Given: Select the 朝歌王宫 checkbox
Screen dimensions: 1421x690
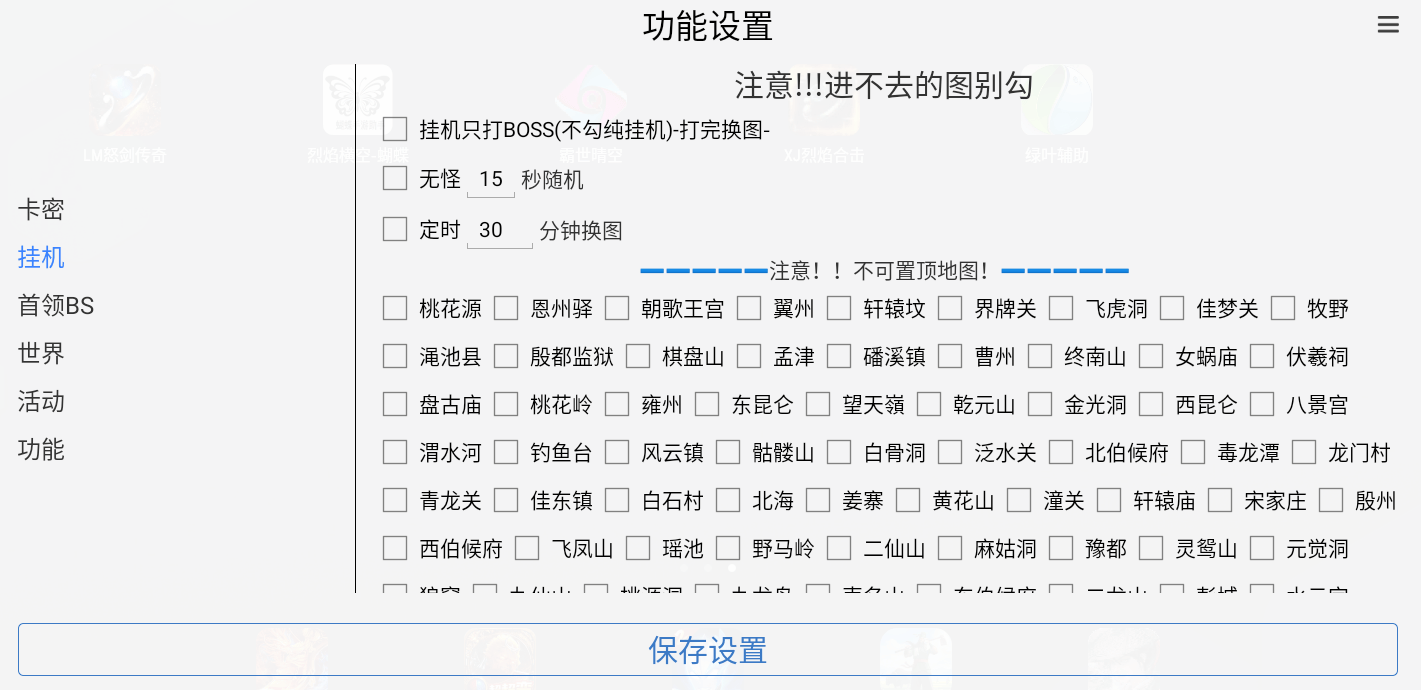Looking at the screenshot, I should coord(617,308).
